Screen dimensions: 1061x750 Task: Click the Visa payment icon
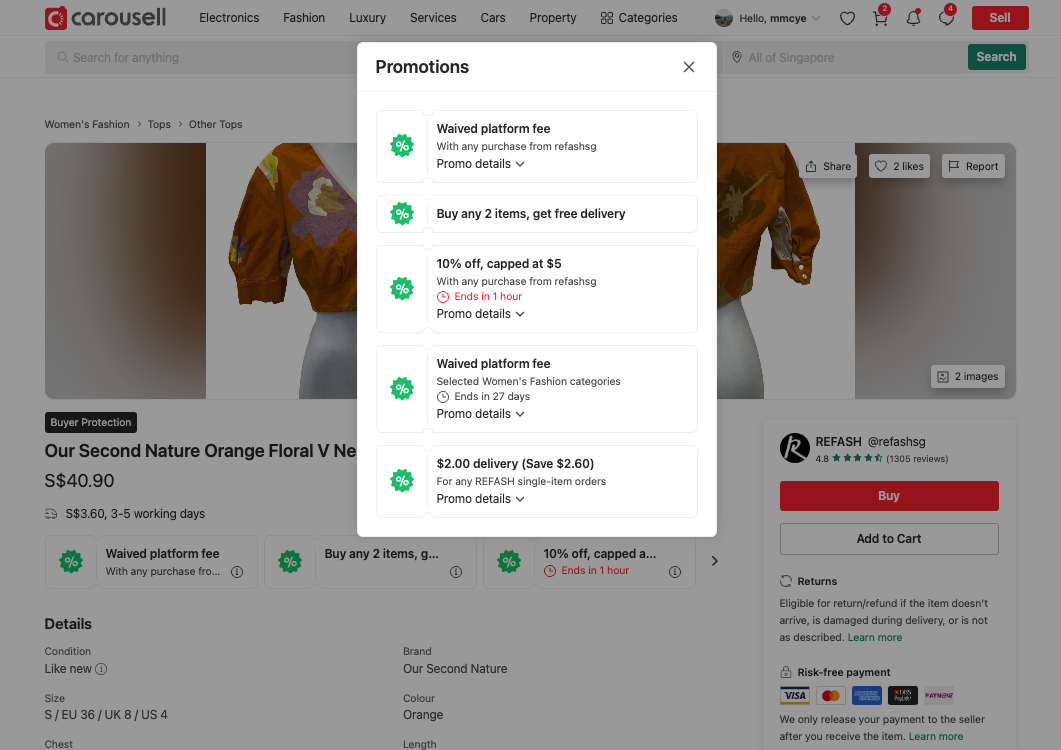795,695
